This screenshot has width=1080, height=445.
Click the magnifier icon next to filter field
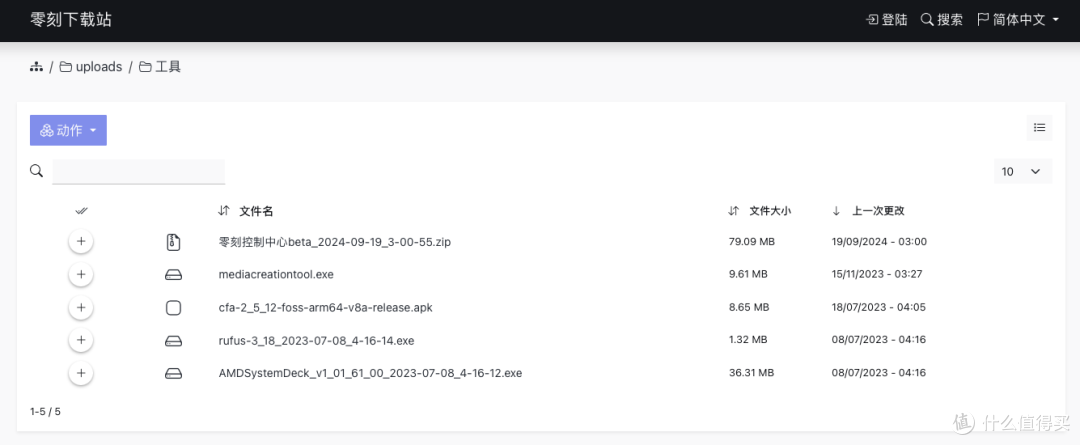(37, 170)
